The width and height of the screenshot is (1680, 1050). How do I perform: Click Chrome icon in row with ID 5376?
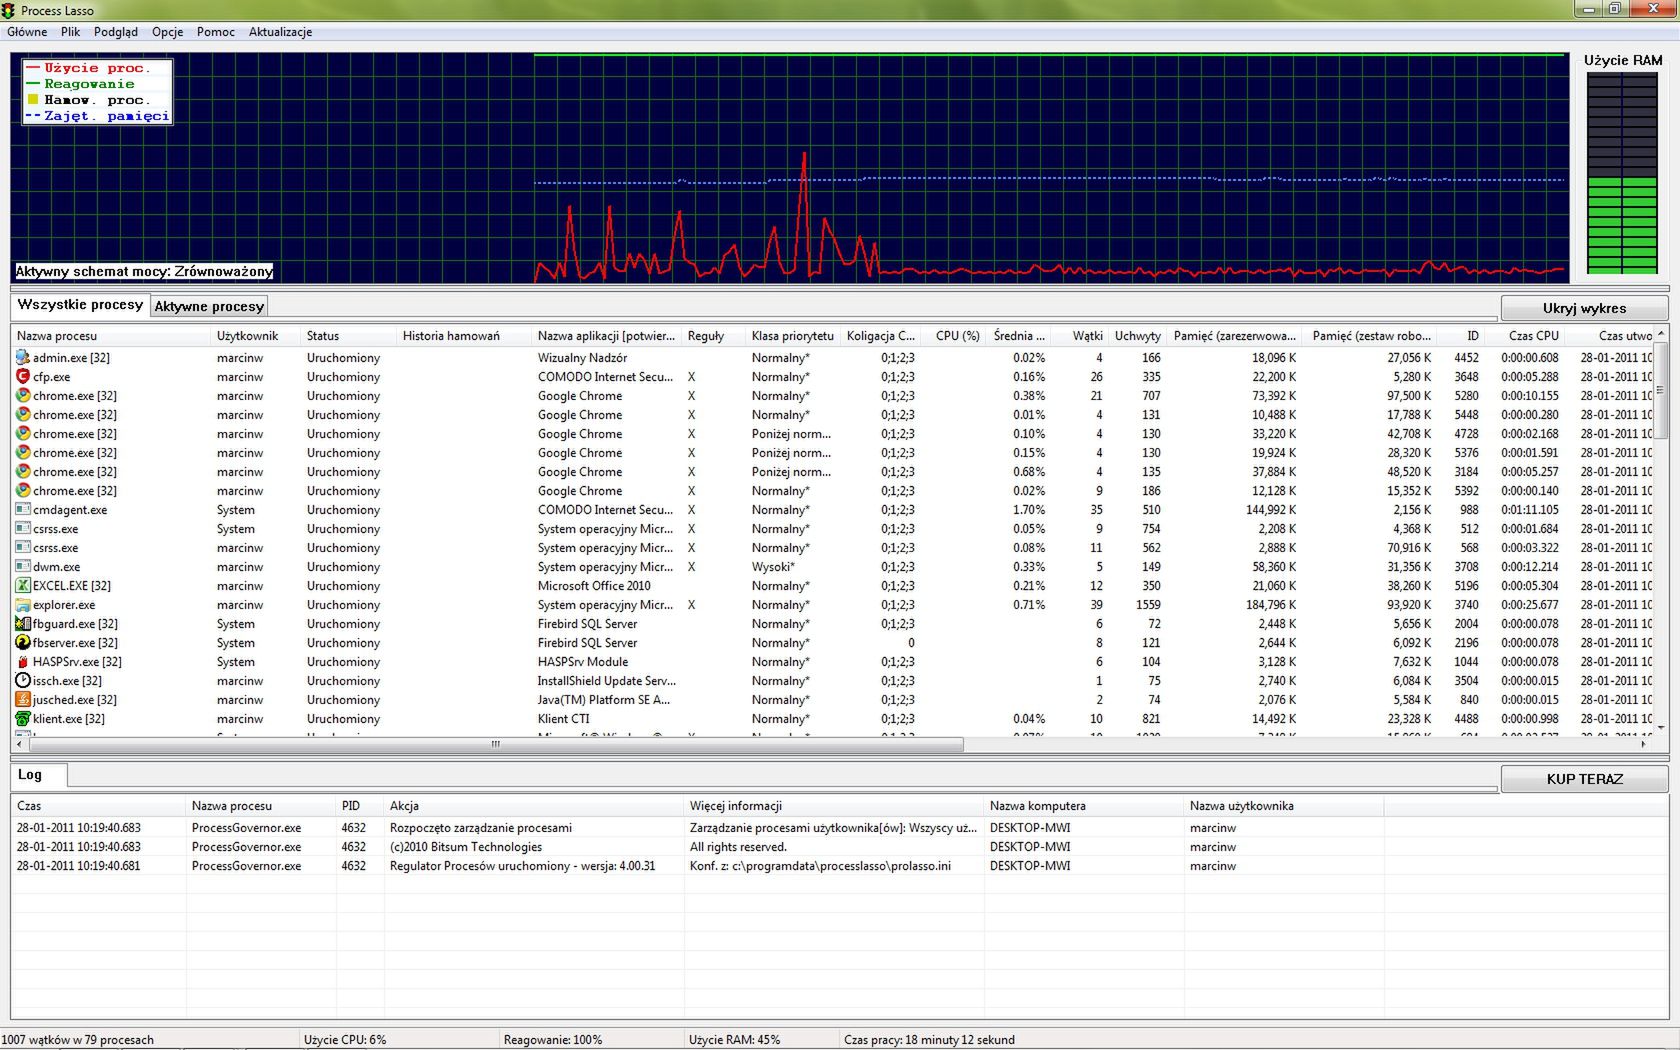click(x=23, y=452)
